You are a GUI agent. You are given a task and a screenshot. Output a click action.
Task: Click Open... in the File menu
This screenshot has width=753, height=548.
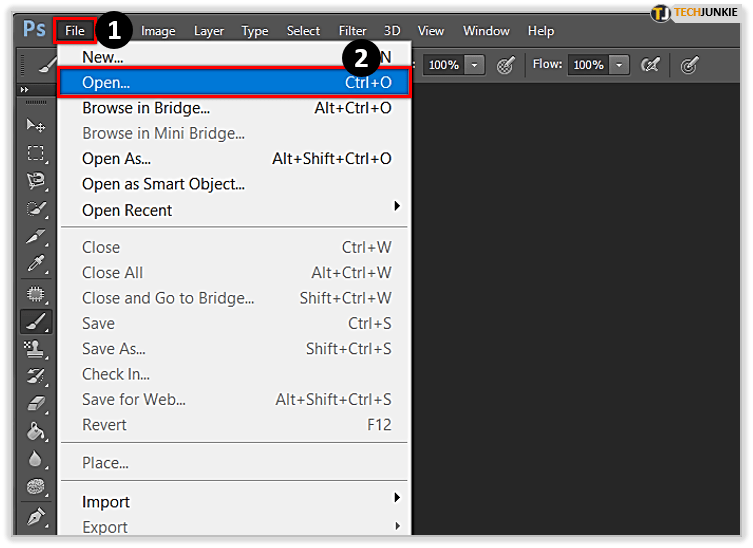(x=235, y=82)
